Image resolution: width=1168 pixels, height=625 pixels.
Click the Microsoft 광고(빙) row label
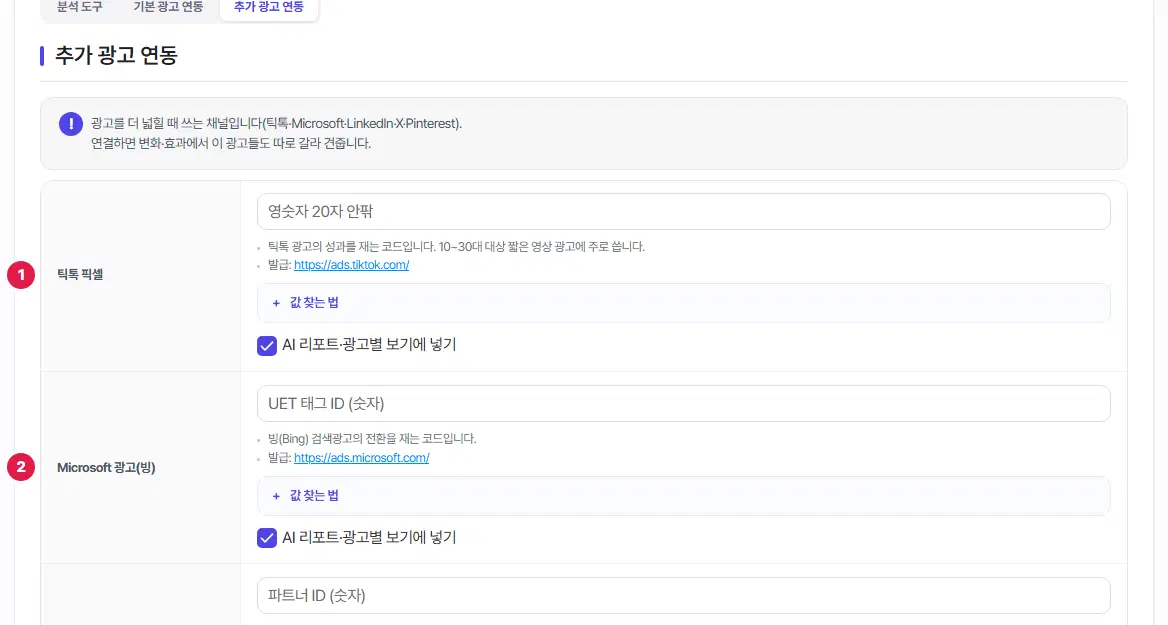click(x=106, y=468)
